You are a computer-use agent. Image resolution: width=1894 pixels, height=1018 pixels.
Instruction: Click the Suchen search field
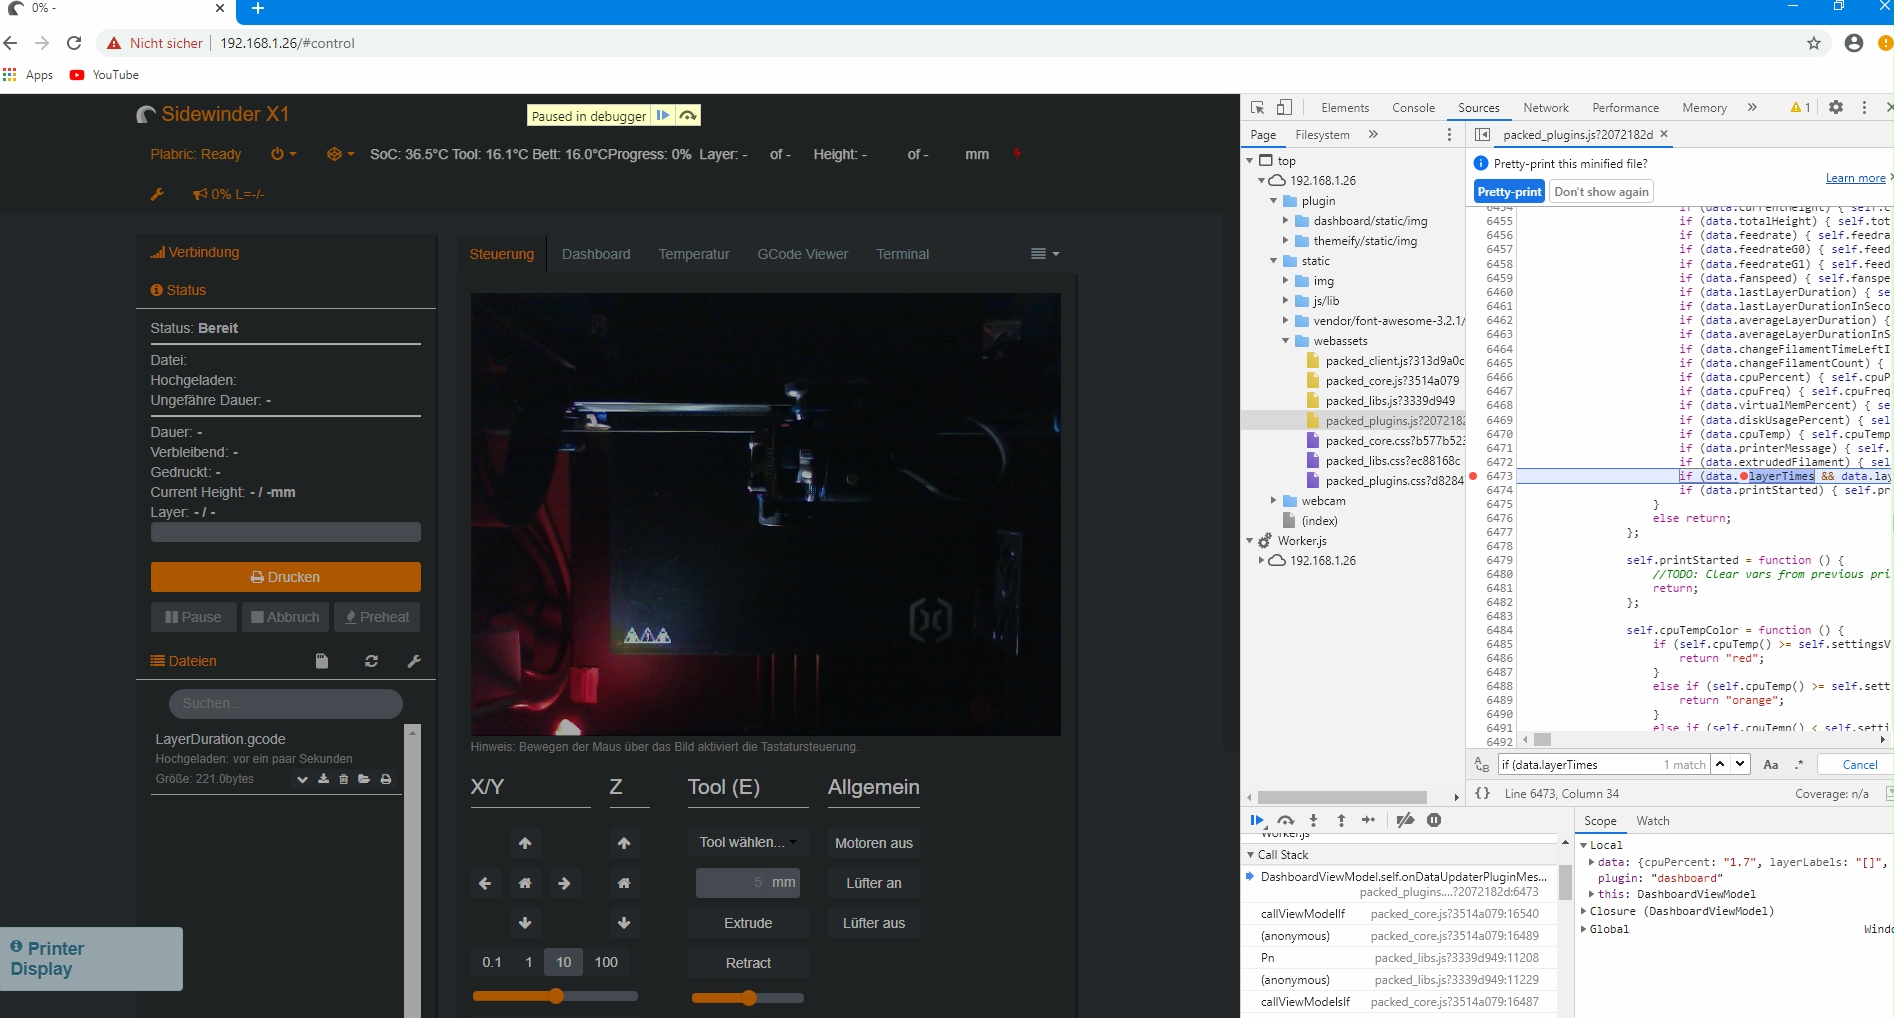pos(285,703)
